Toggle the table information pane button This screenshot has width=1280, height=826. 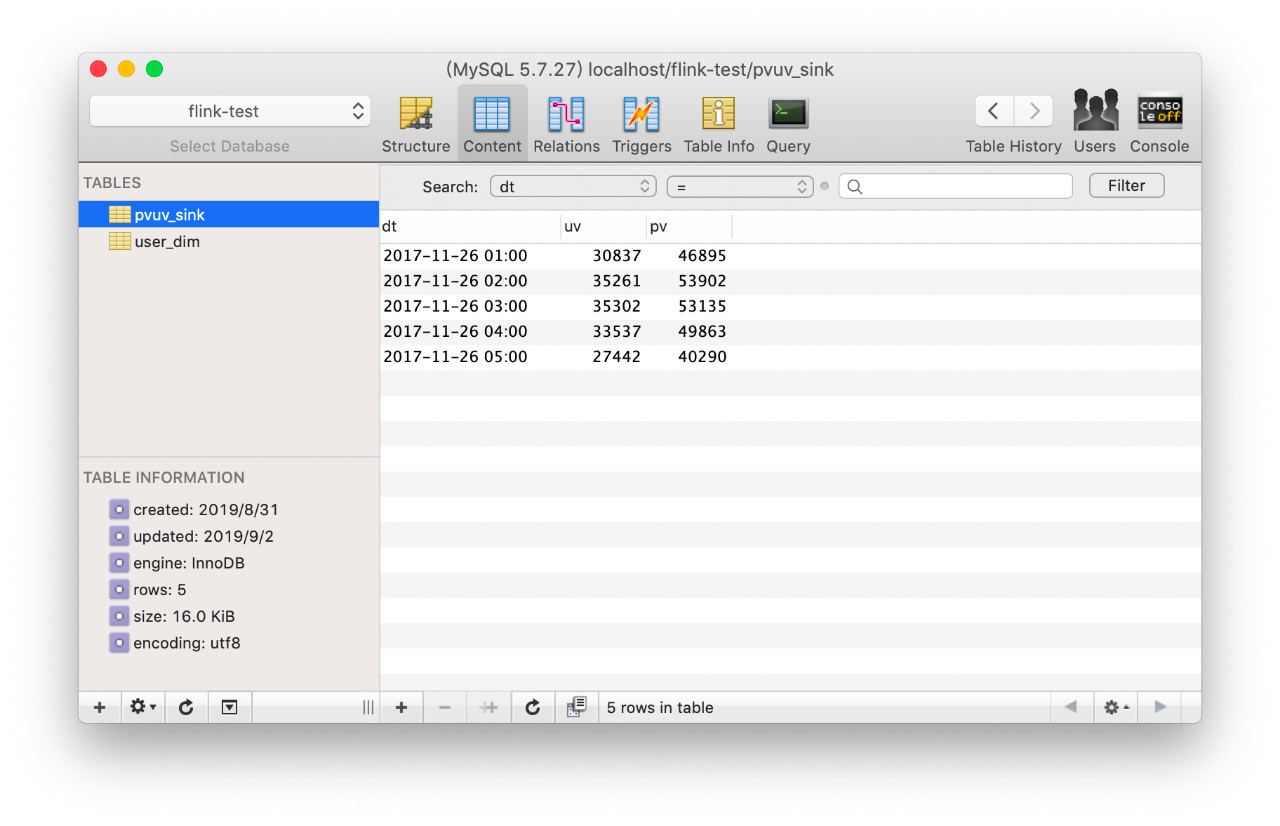click(229, 707)
